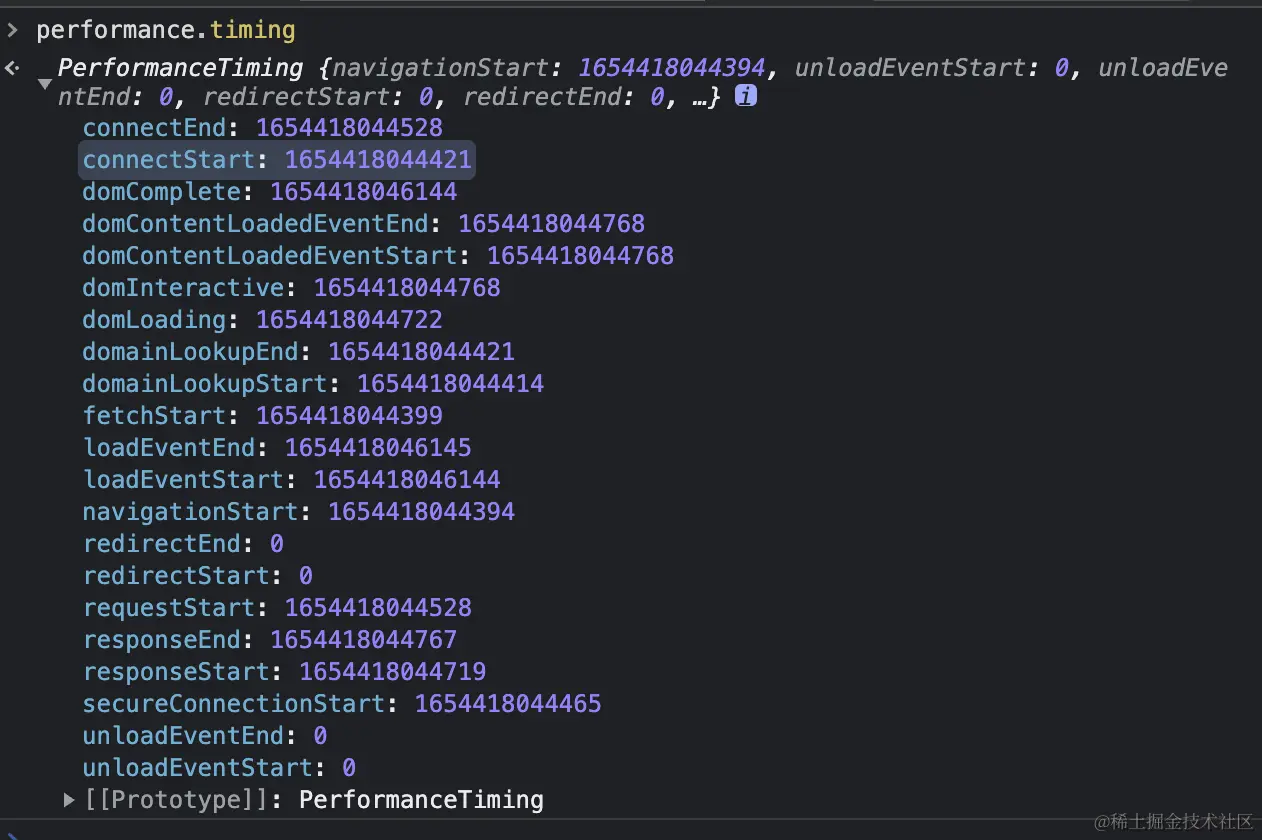Click the responseStart property
Viewport: 1262px width, 840px height.
point(285,672)
